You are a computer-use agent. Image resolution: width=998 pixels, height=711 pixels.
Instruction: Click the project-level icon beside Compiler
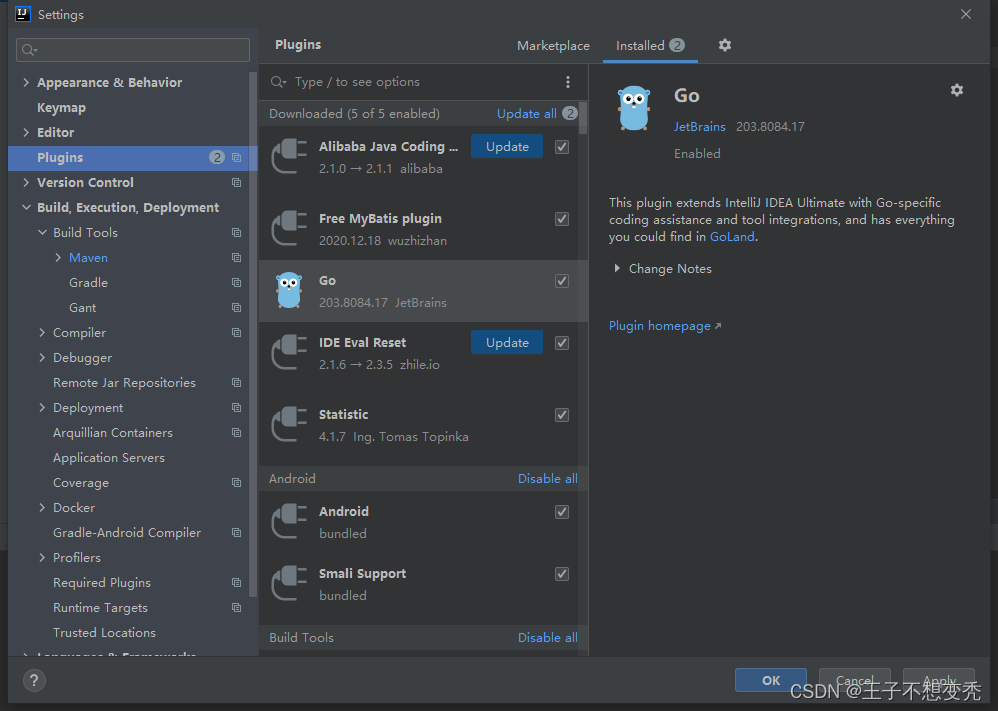click(237, 333)
